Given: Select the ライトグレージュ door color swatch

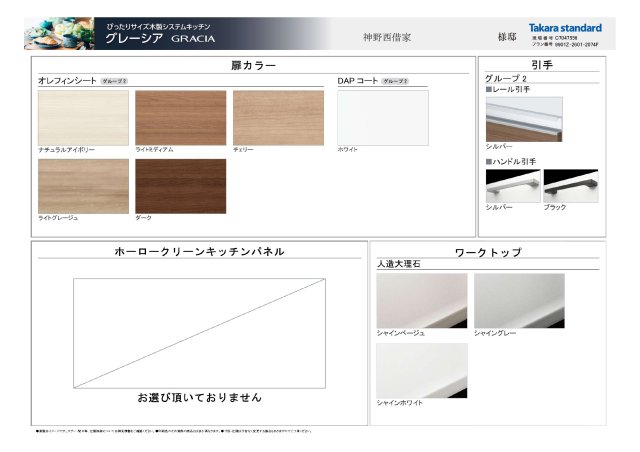Looking at the screenshot, I should pos(83,186).
